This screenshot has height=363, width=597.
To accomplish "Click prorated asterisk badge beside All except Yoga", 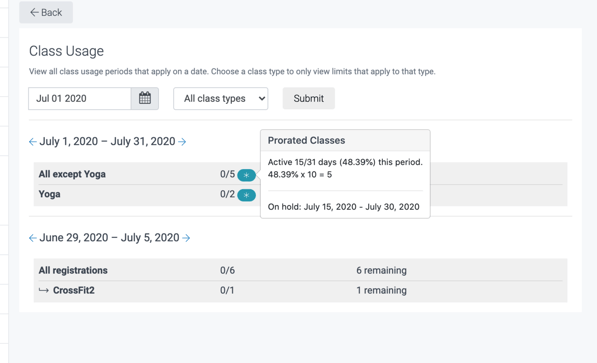I will click(246, 175).
